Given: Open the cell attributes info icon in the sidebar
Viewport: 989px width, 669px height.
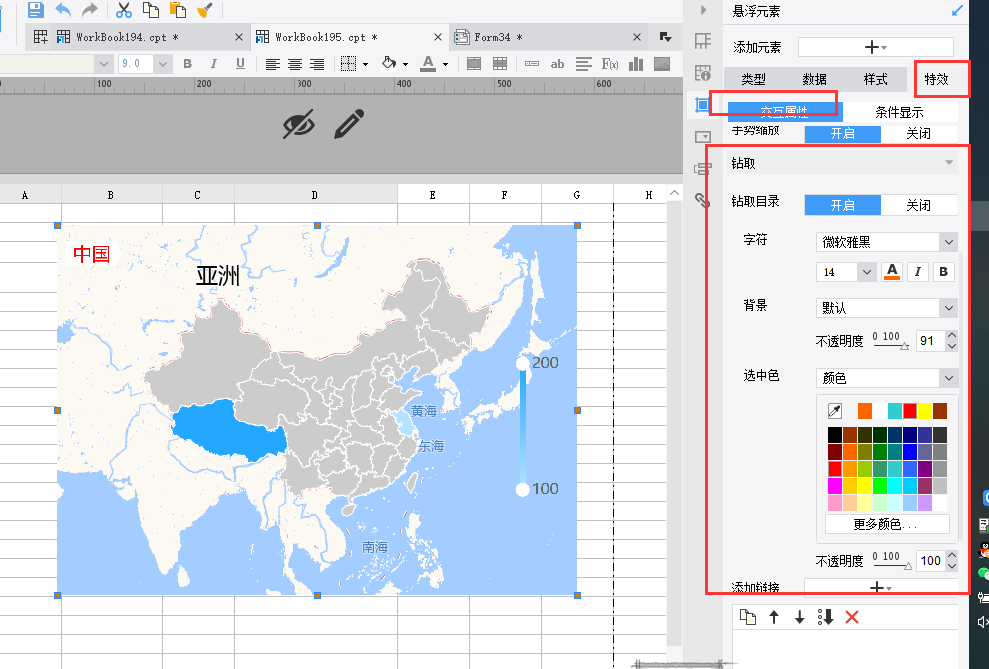Looking at the screenshot, I should [702, 73].
